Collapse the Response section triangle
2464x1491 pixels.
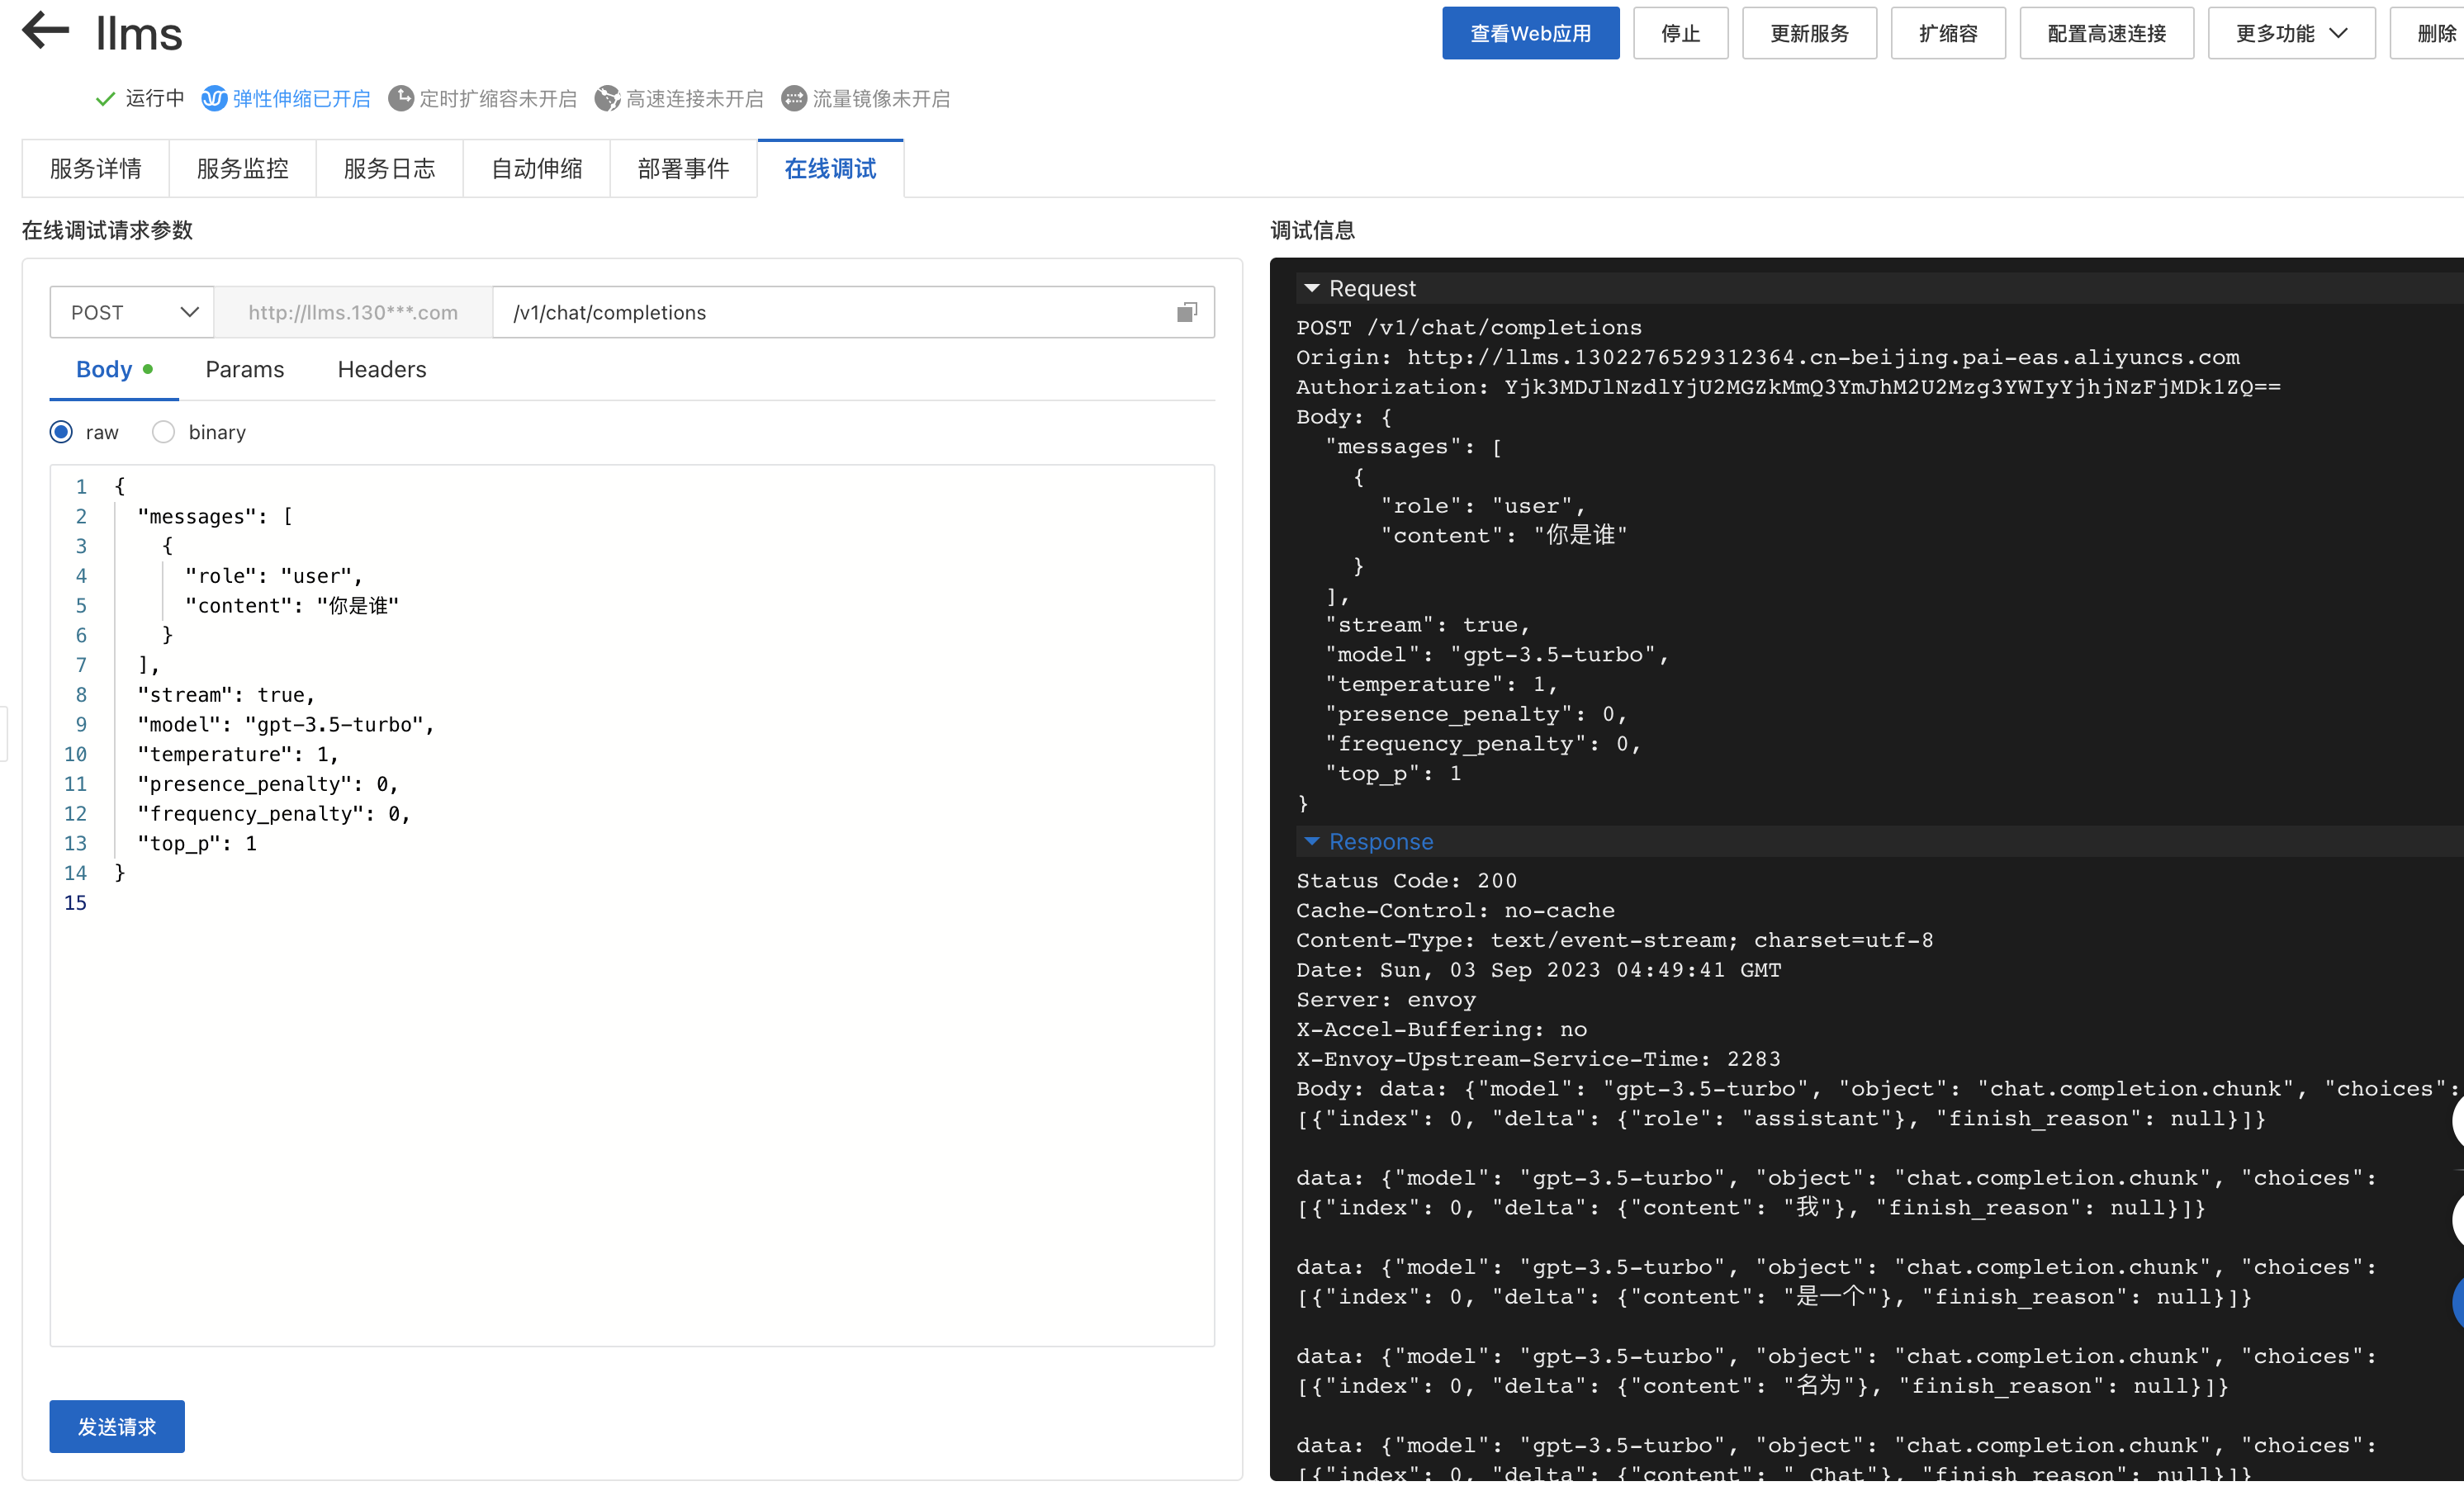click(1312, 841)
